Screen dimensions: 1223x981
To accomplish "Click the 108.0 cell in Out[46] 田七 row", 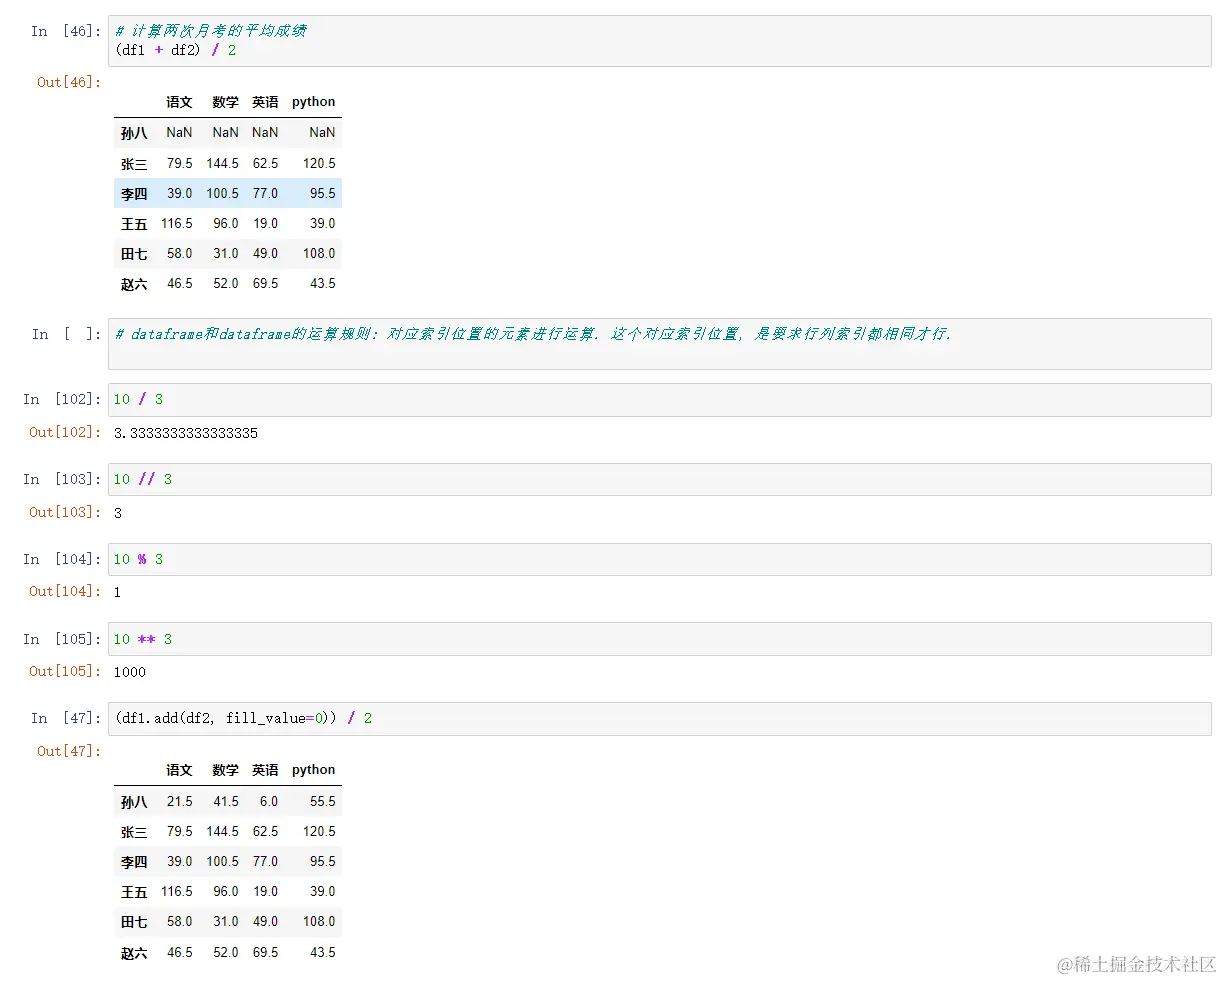I will click(x=320, y=253).
